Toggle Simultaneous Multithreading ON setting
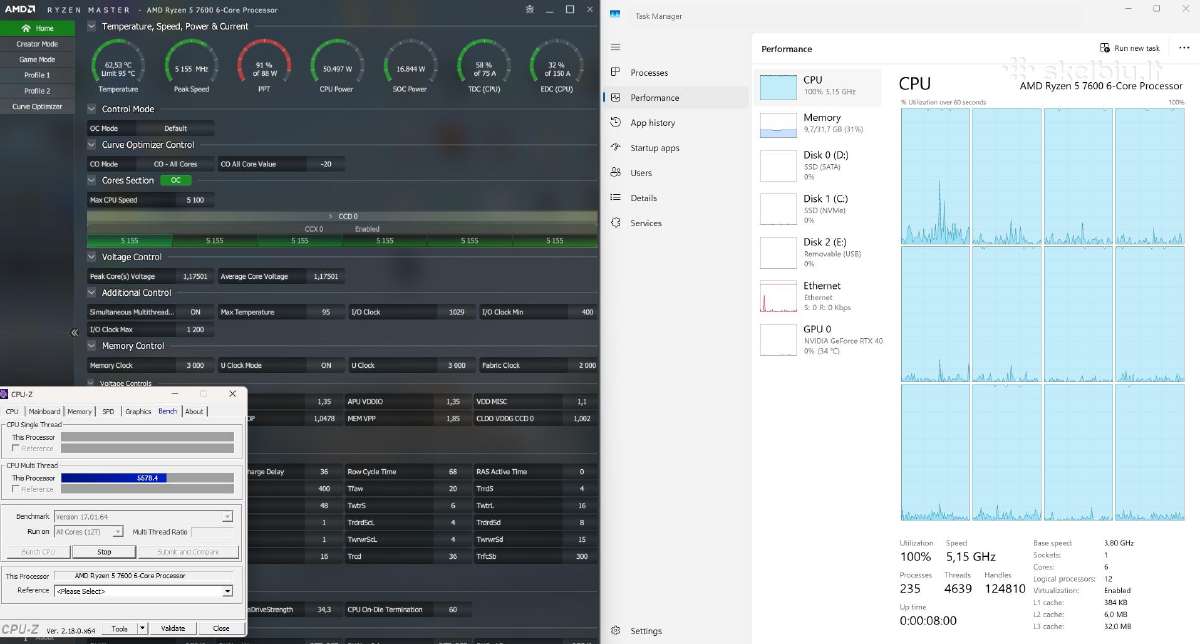 (195, 312)
